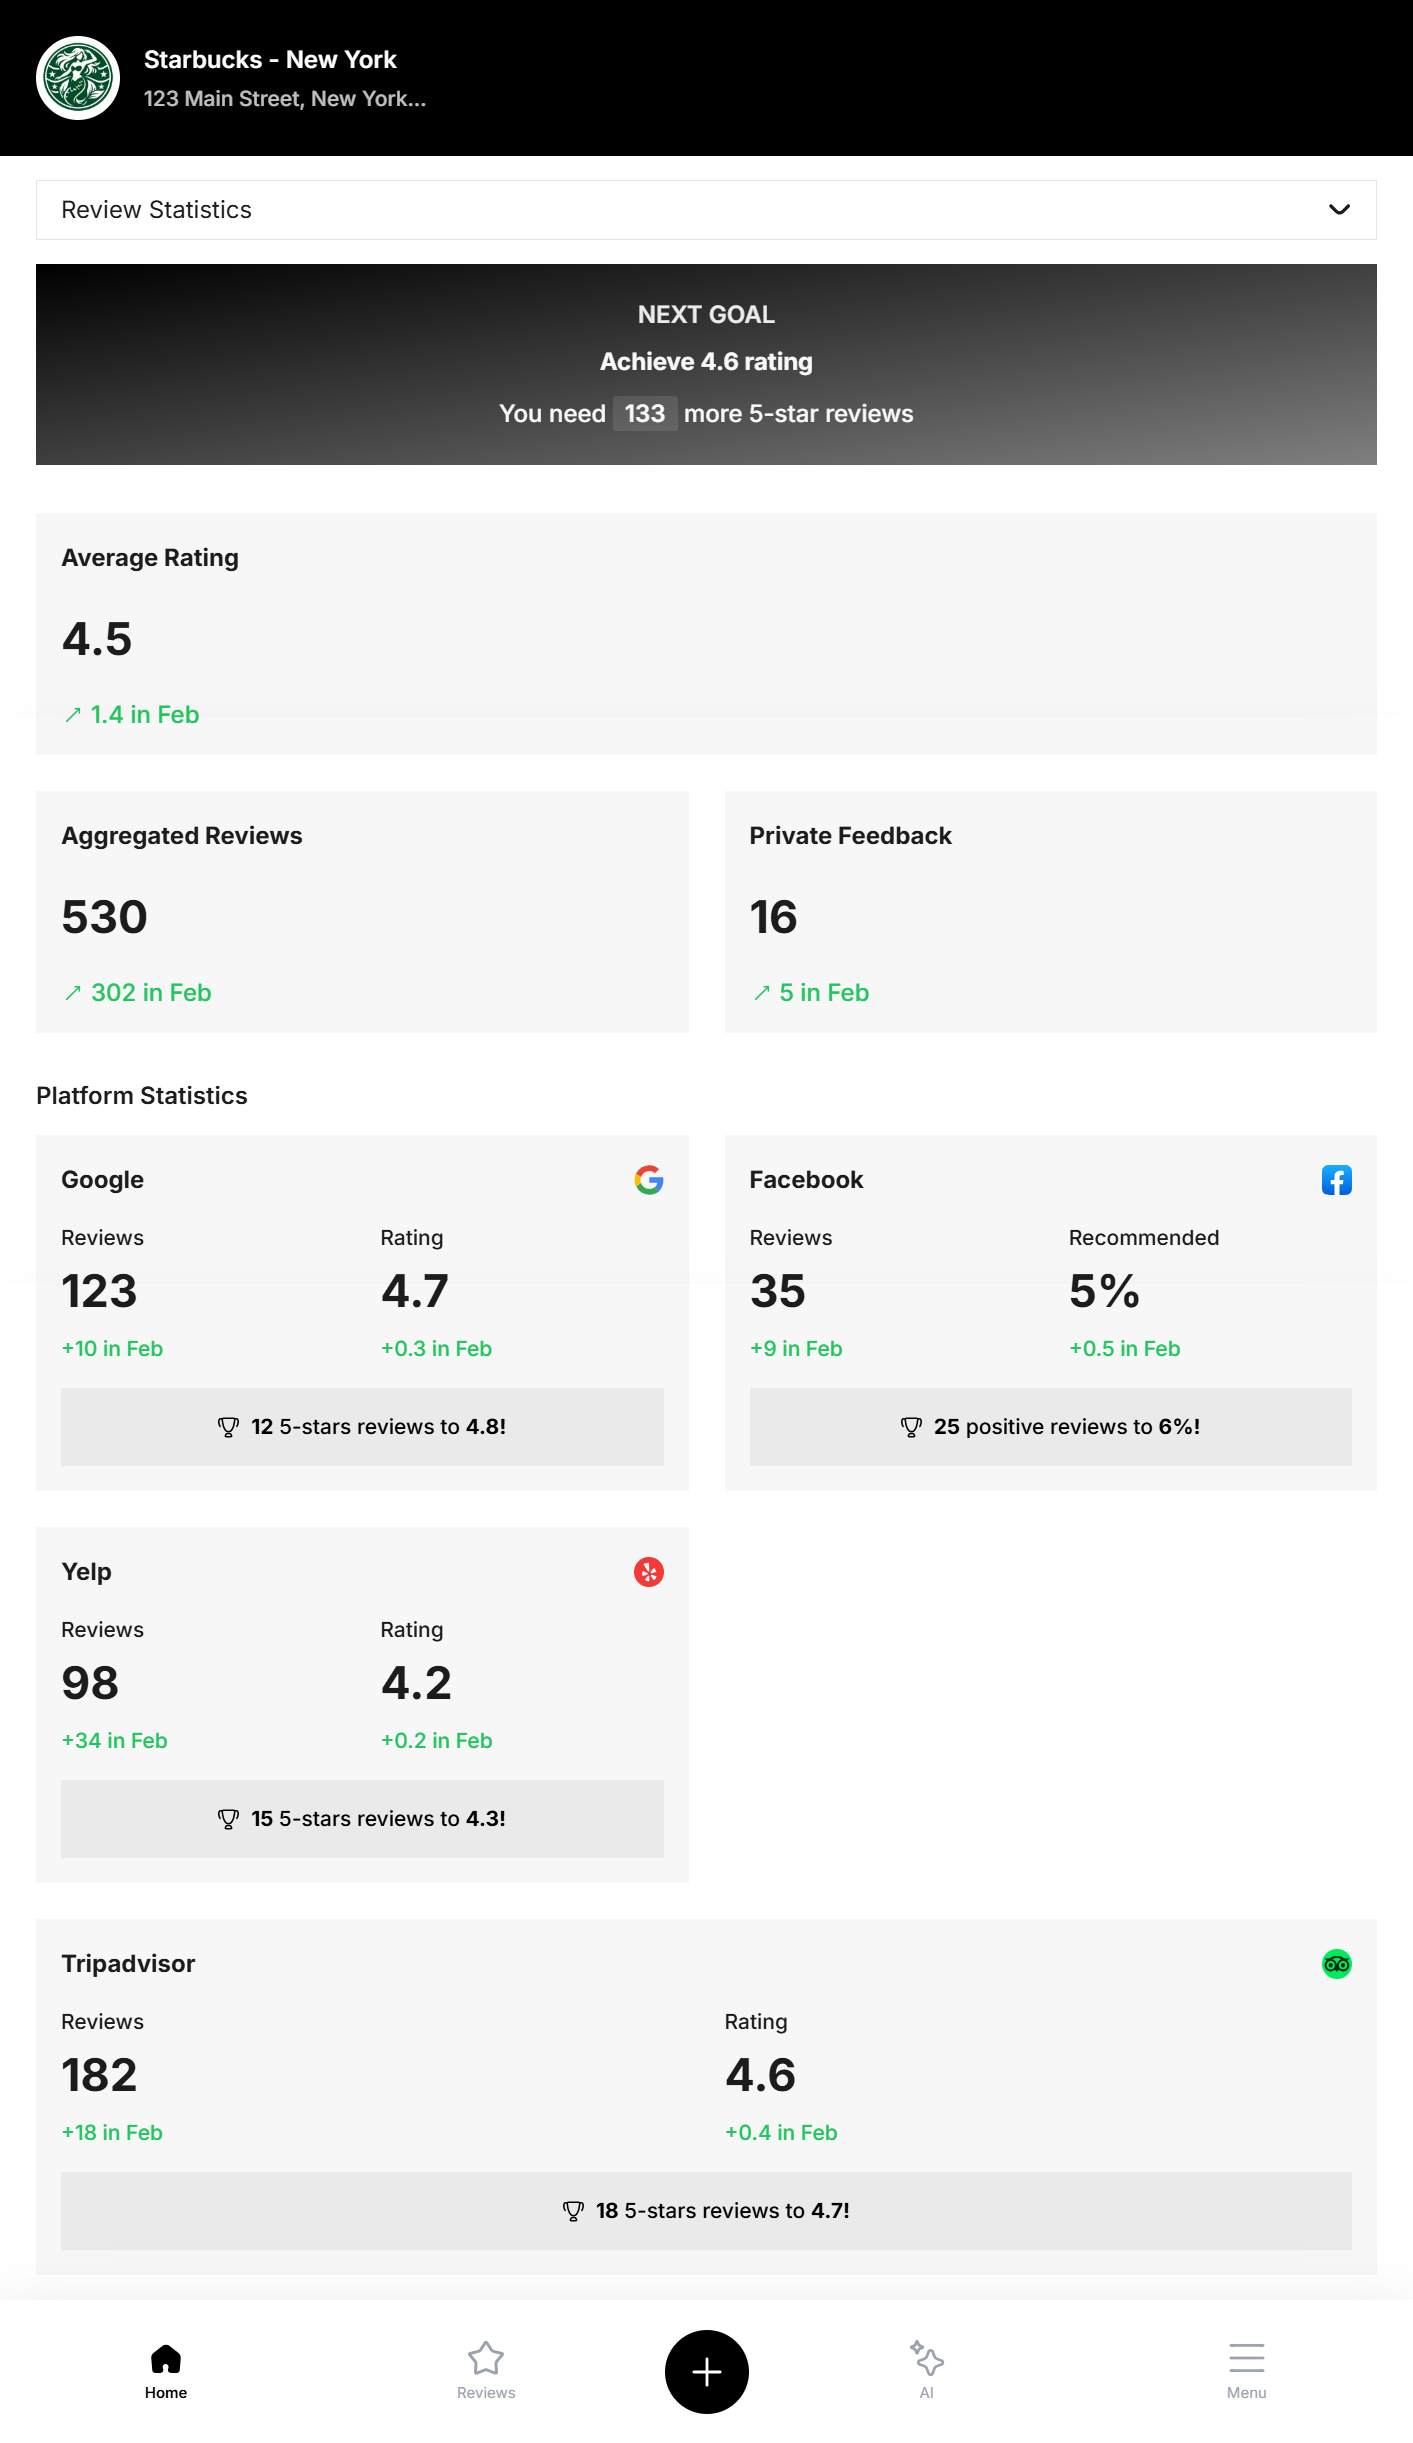Click '12 5-stars reviews to 4.8!' goal
Viewport: 1413px width, 2443px height.
coord(362,1427)
